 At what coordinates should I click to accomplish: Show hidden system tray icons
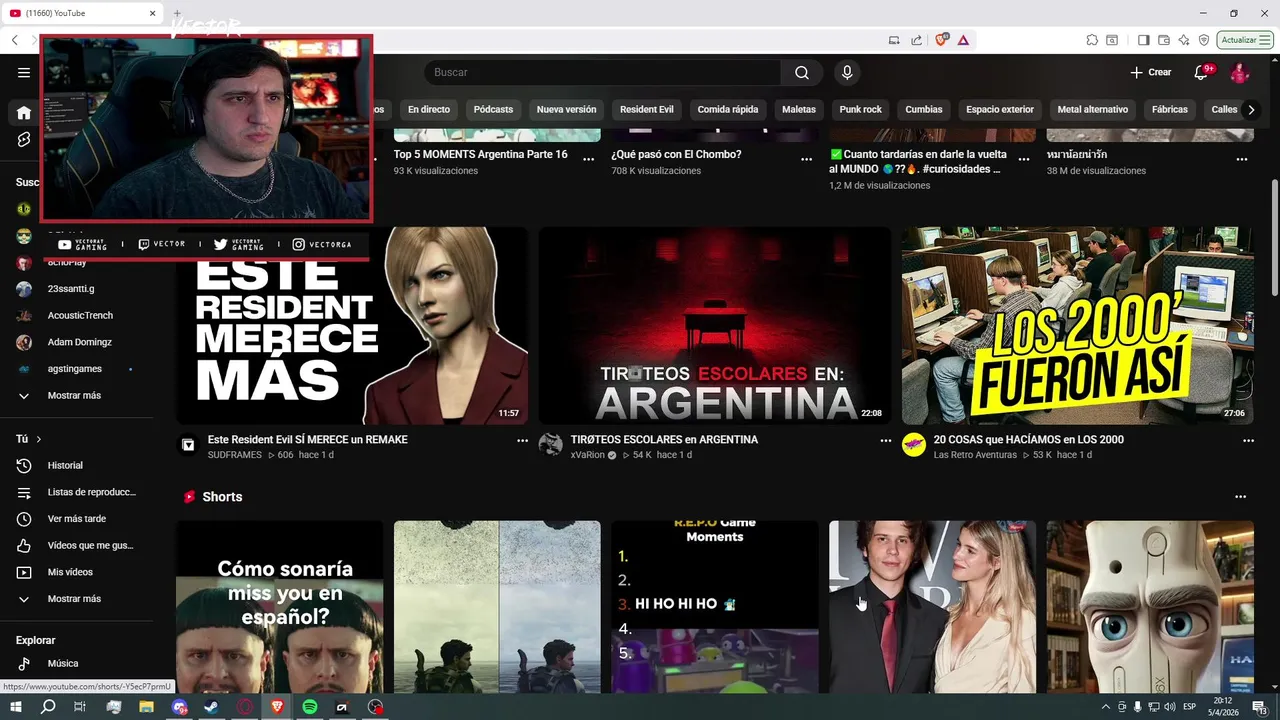1105,707
